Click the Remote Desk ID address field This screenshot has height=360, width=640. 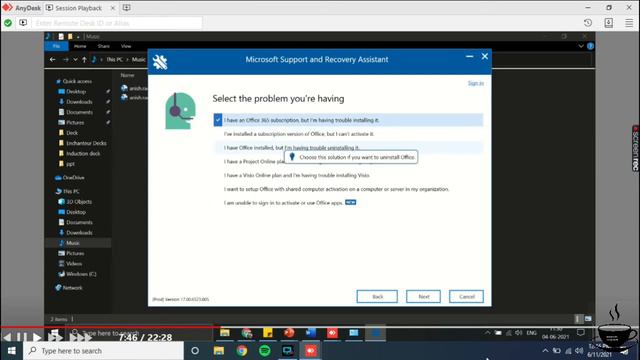coord(117,23)
